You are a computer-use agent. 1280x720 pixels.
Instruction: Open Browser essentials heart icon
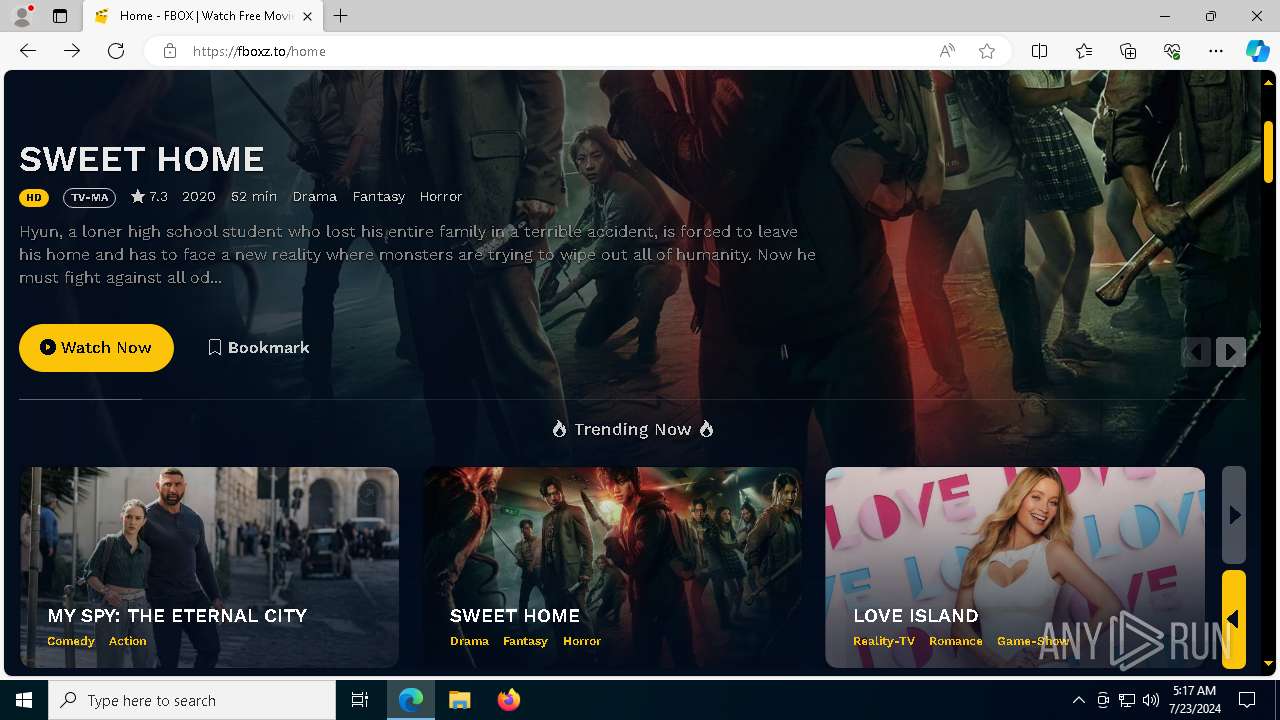coord(1172,51)
